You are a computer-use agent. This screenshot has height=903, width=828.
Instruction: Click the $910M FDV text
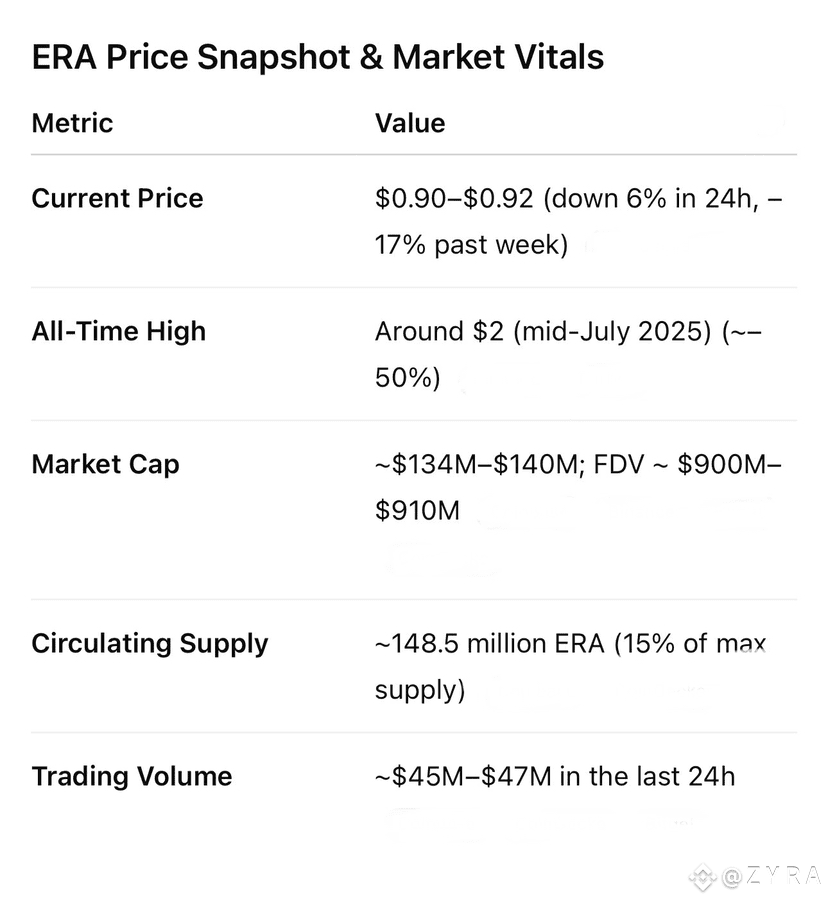tap(417, 510)
